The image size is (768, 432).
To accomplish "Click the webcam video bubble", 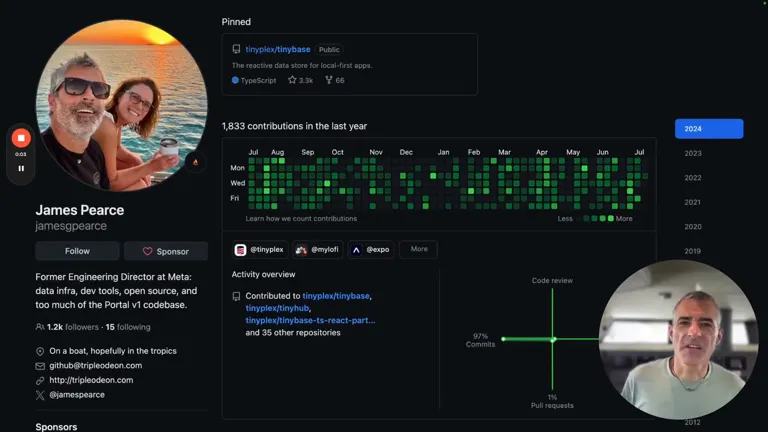I will coord(678,339).
